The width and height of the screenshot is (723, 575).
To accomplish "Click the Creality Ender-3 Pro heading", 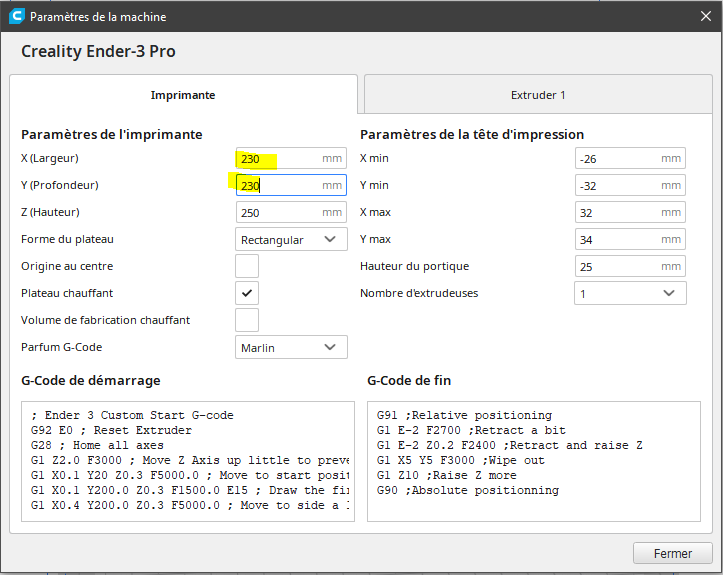I will [98, 51].
